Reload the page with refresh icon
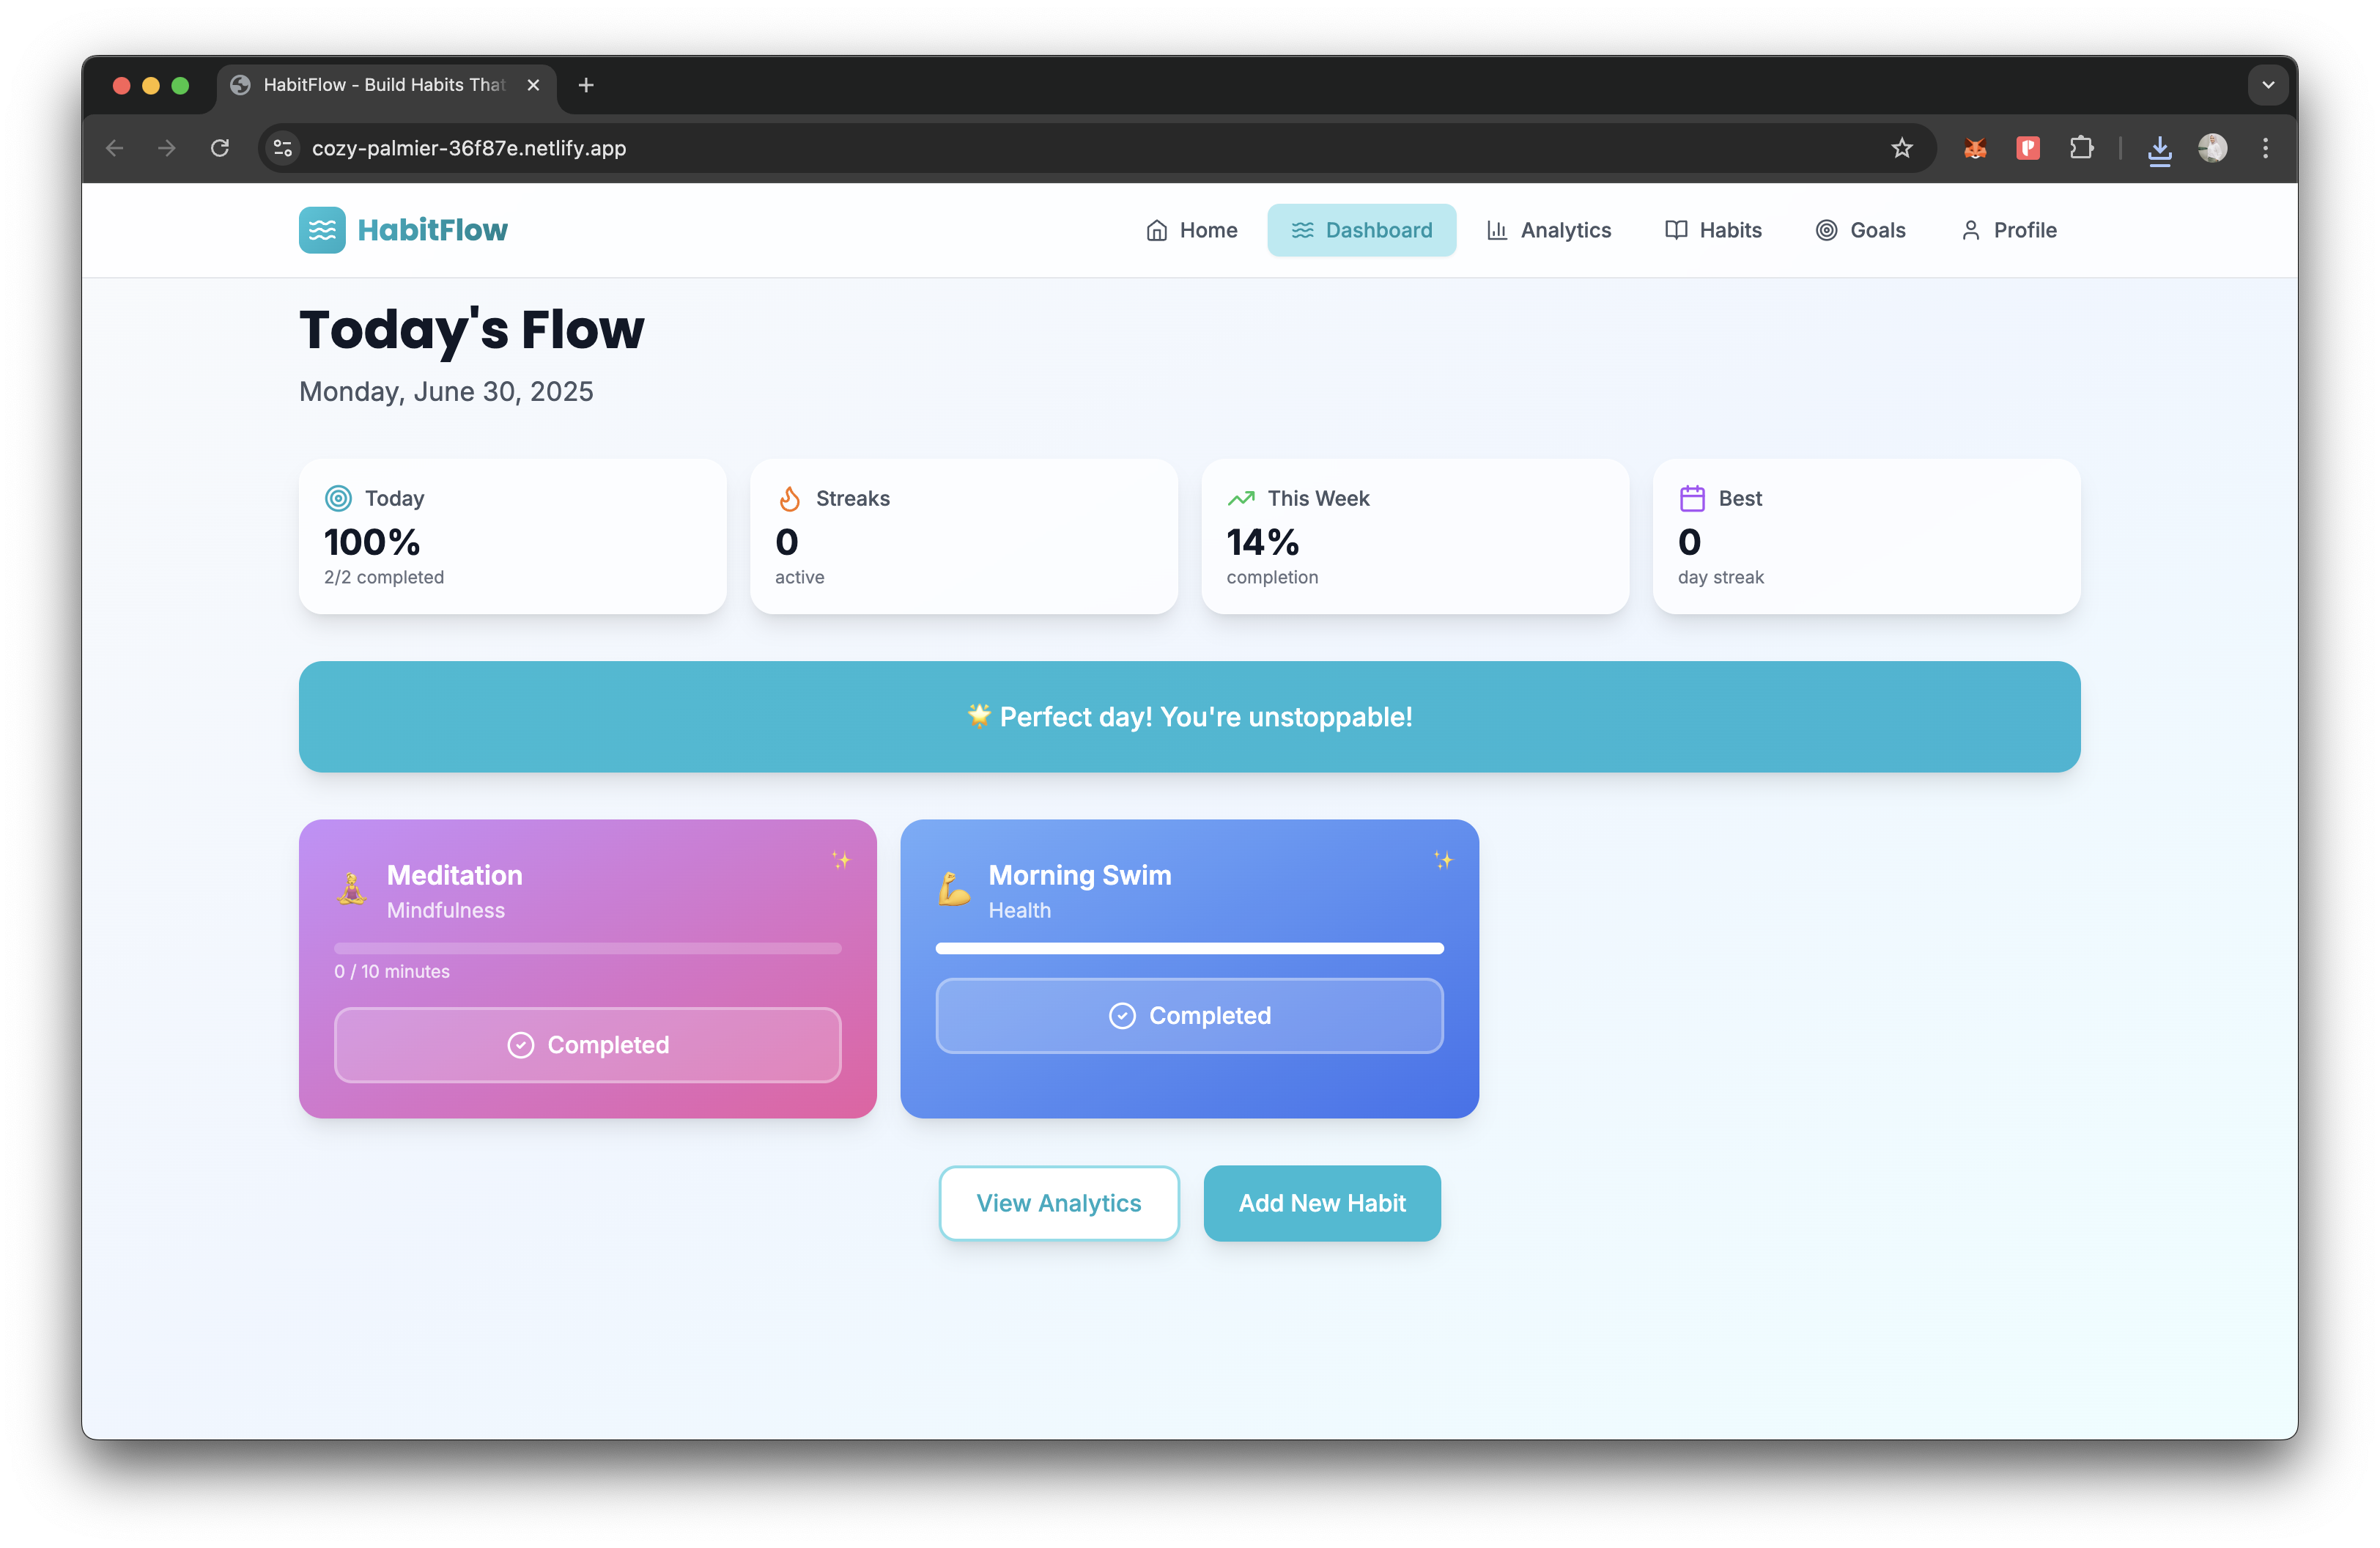2380x1548 pixels. coord(220,148)
